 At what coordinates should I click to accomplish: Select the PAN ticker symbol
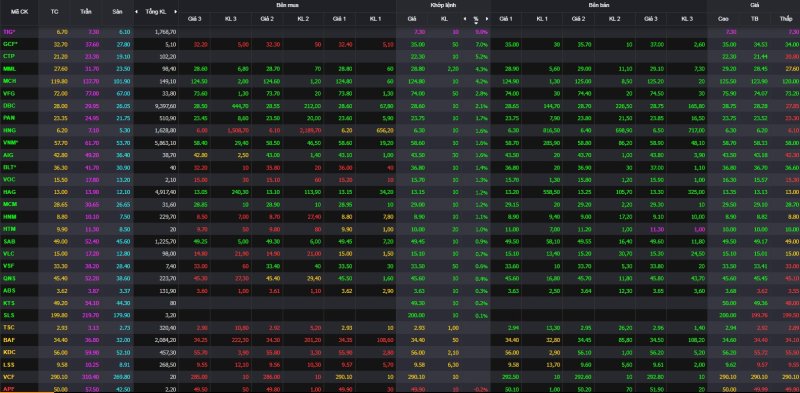[x=8, y=118]
